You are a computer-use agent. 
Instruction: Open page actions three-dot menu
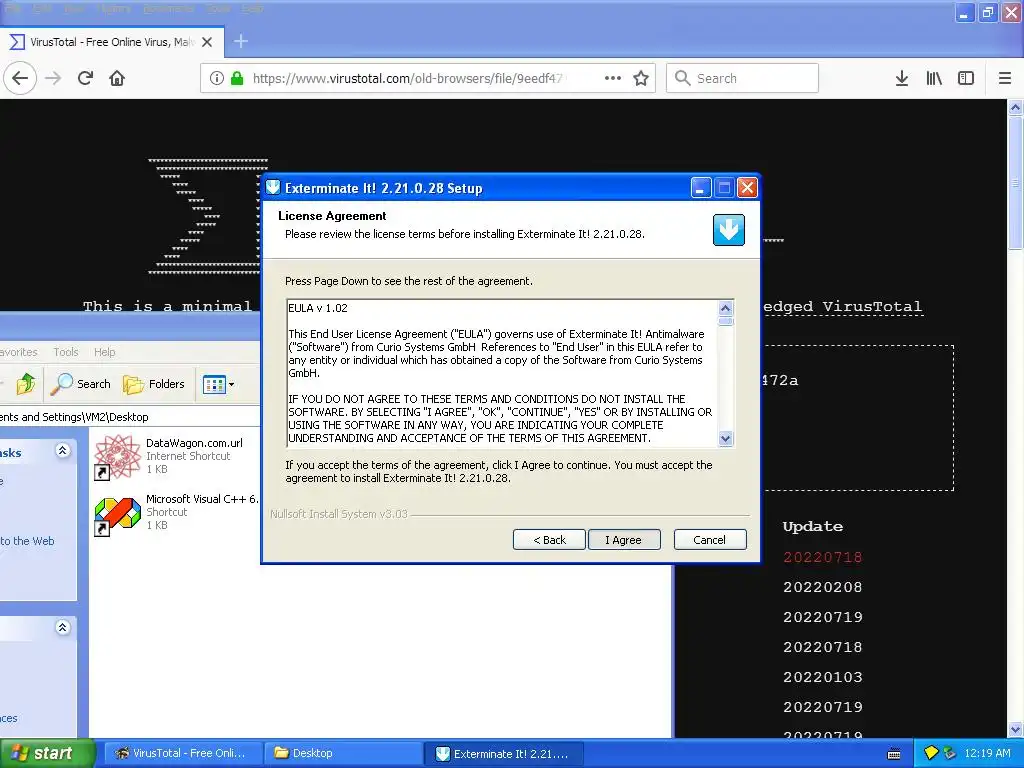click(x=613, y=78)
